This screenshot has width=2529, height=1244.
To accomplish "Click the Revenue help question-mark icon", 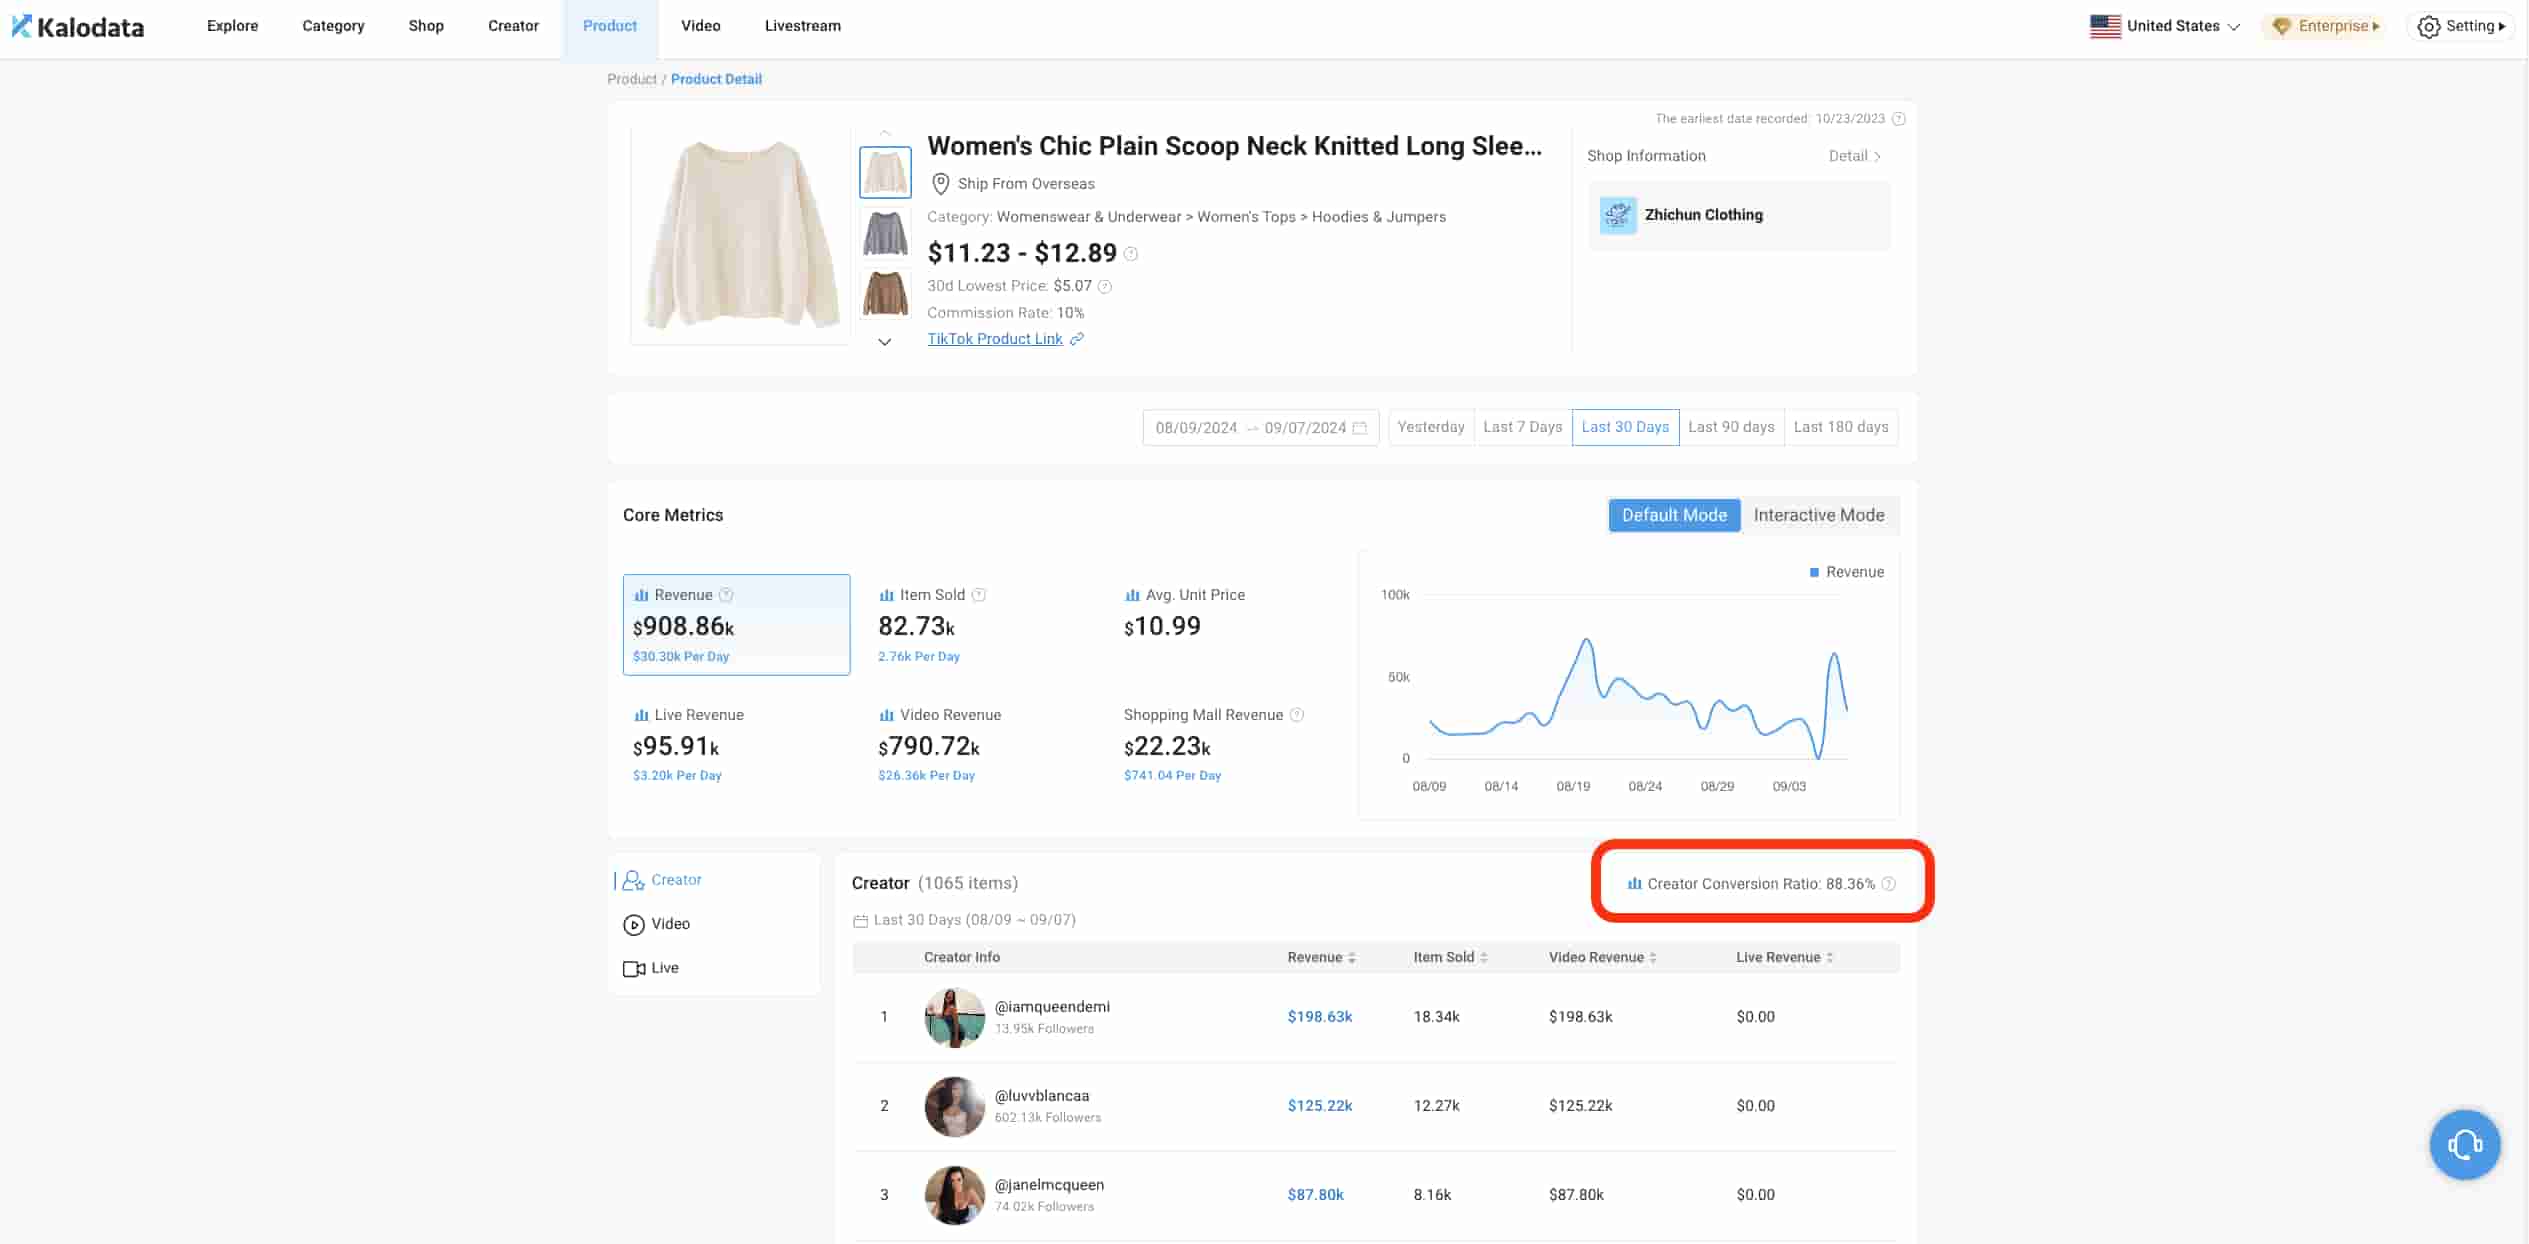I will tap(727, 595).
